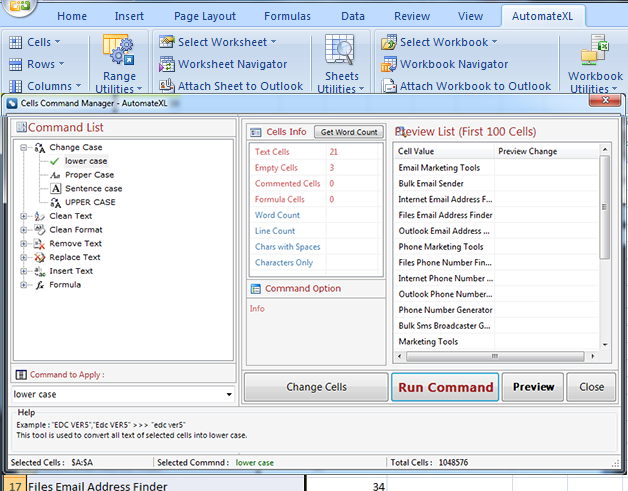Viewport: 628px width, 491px height.
Task: Click the Marketing Tools preview row
Action: coord(496,342)
